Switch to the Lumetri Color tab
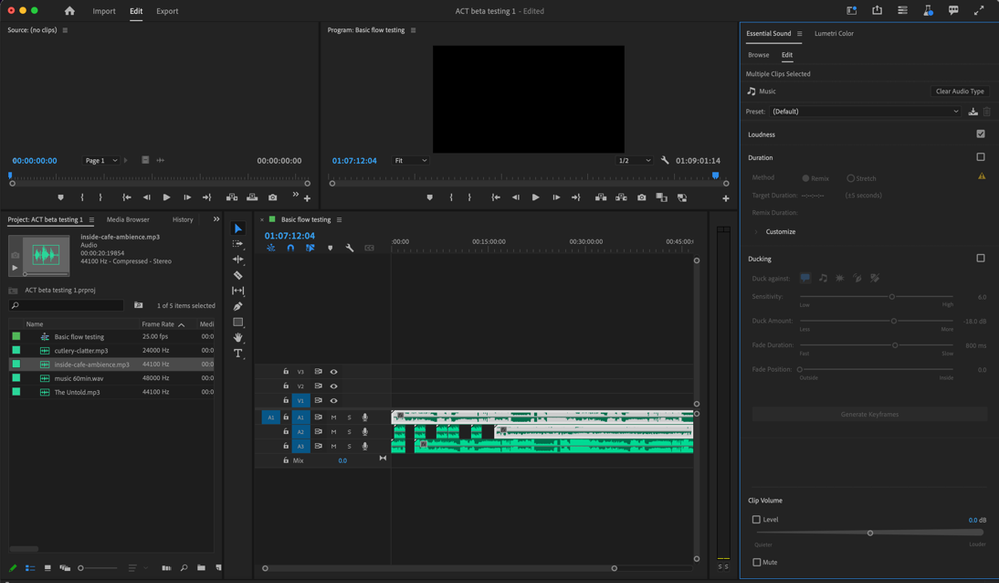Image resolution: width=999 pixels, height=583 pixels. 834,34
